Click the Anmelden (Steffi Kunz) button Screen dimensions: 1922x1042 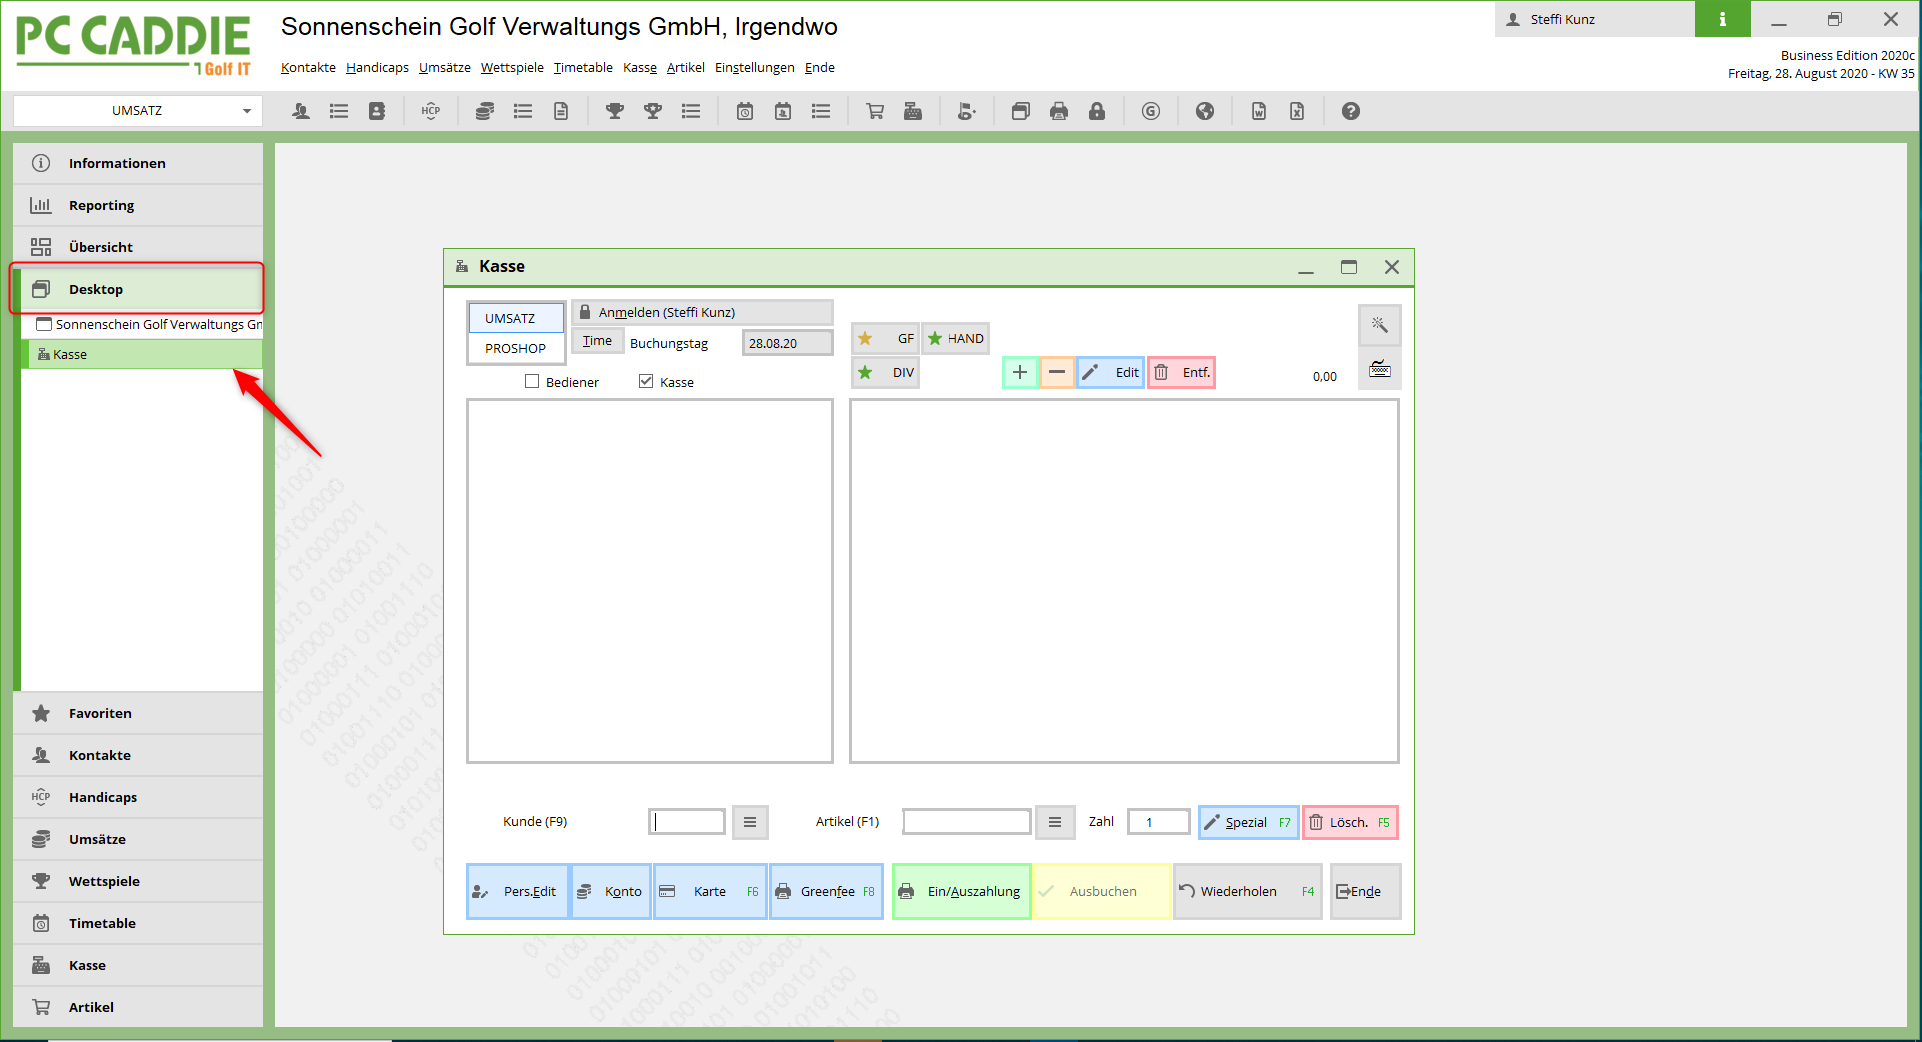click(x=702, y=312)
